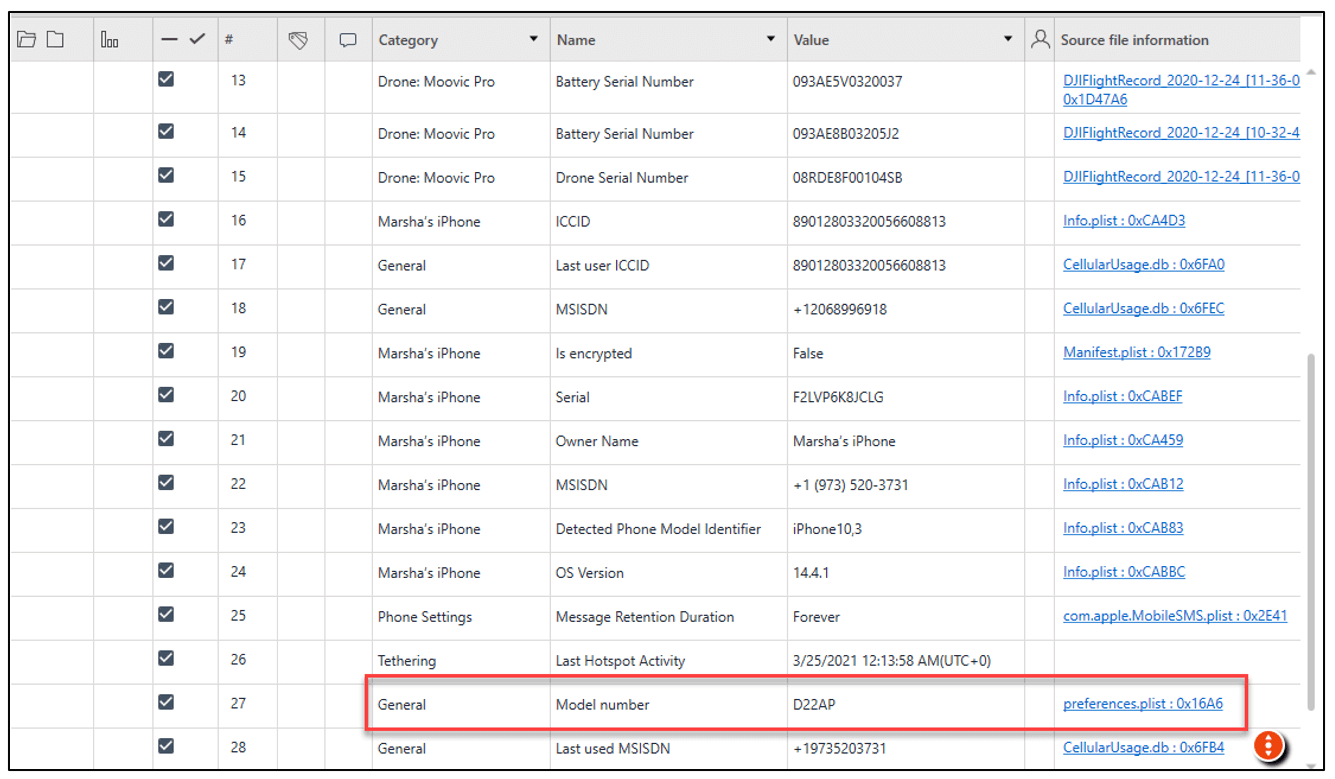Click the person icon next to Source file information
This screenshot has width=1335, height=779.
click(1039, 38)
